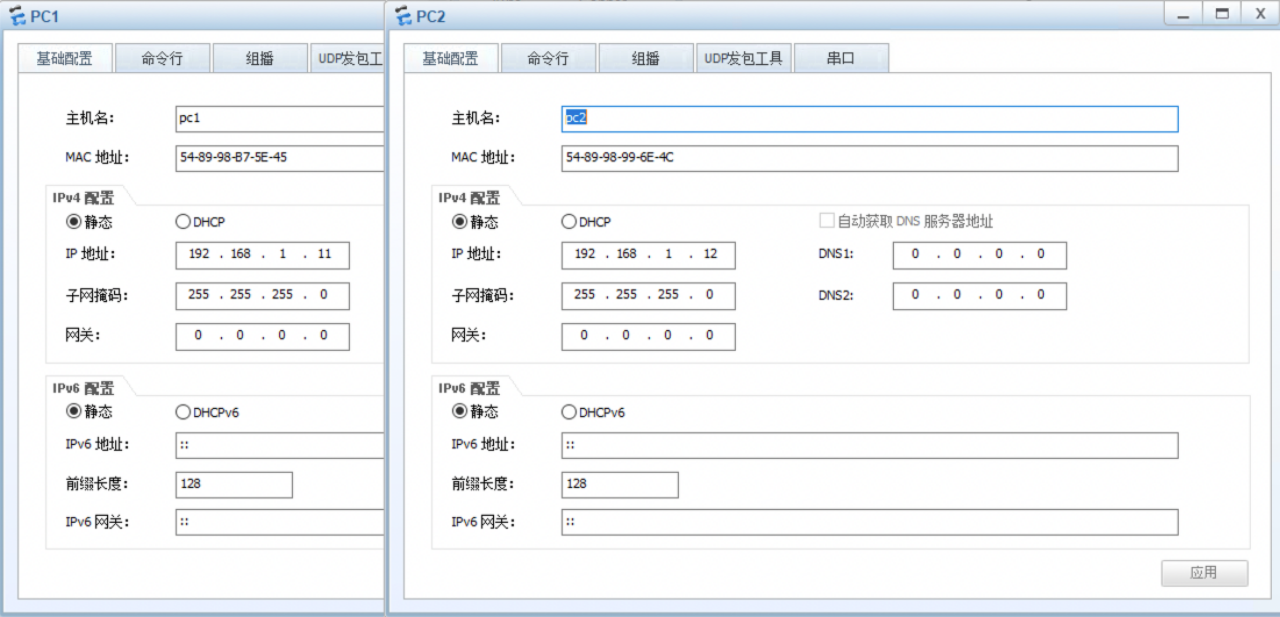Switch to 组播 tab in PC1
Screen dimensions: 1280x617
click(260, 59)
